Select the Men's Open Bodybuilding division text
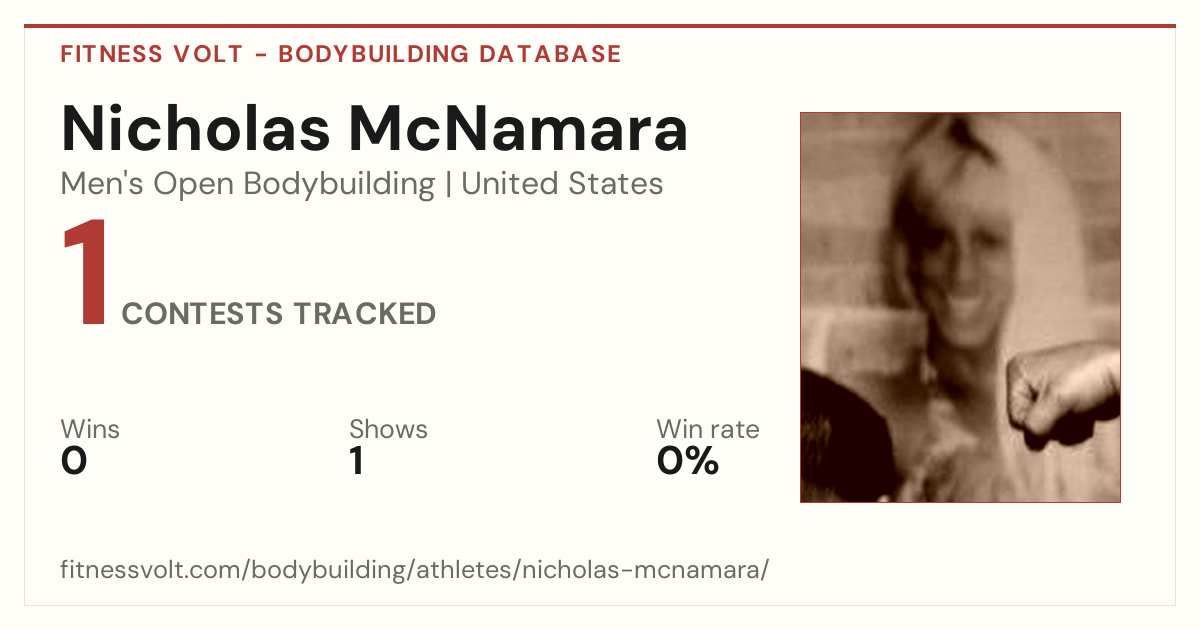The image size is (1200, 630). [248, 184]
